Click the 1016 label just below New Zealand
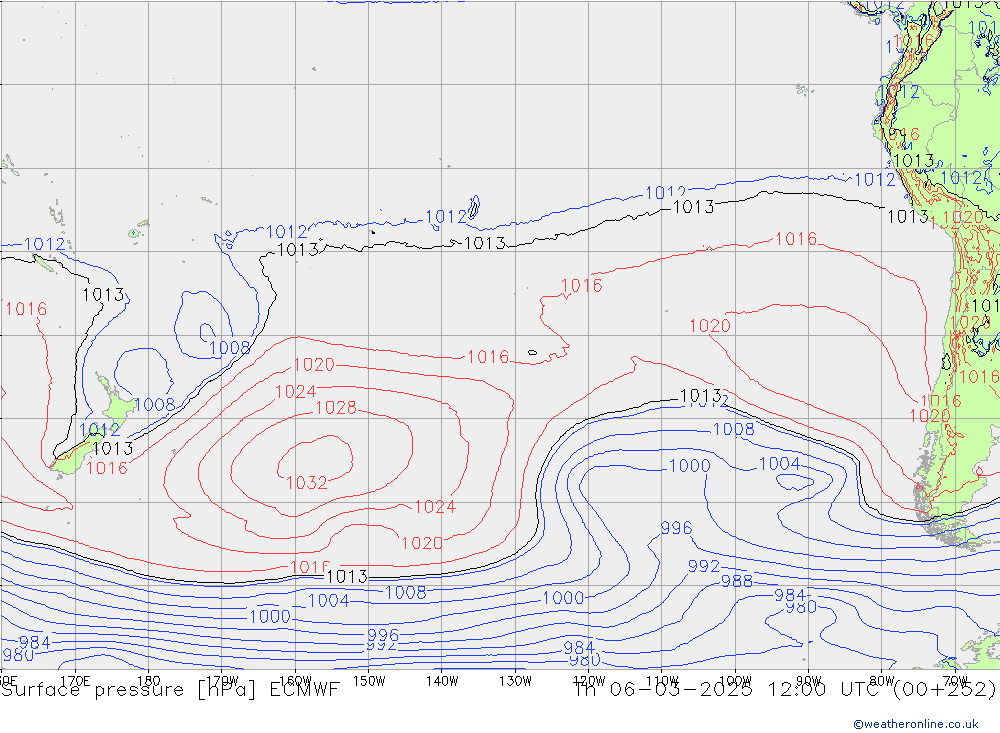 pos(107,468)
